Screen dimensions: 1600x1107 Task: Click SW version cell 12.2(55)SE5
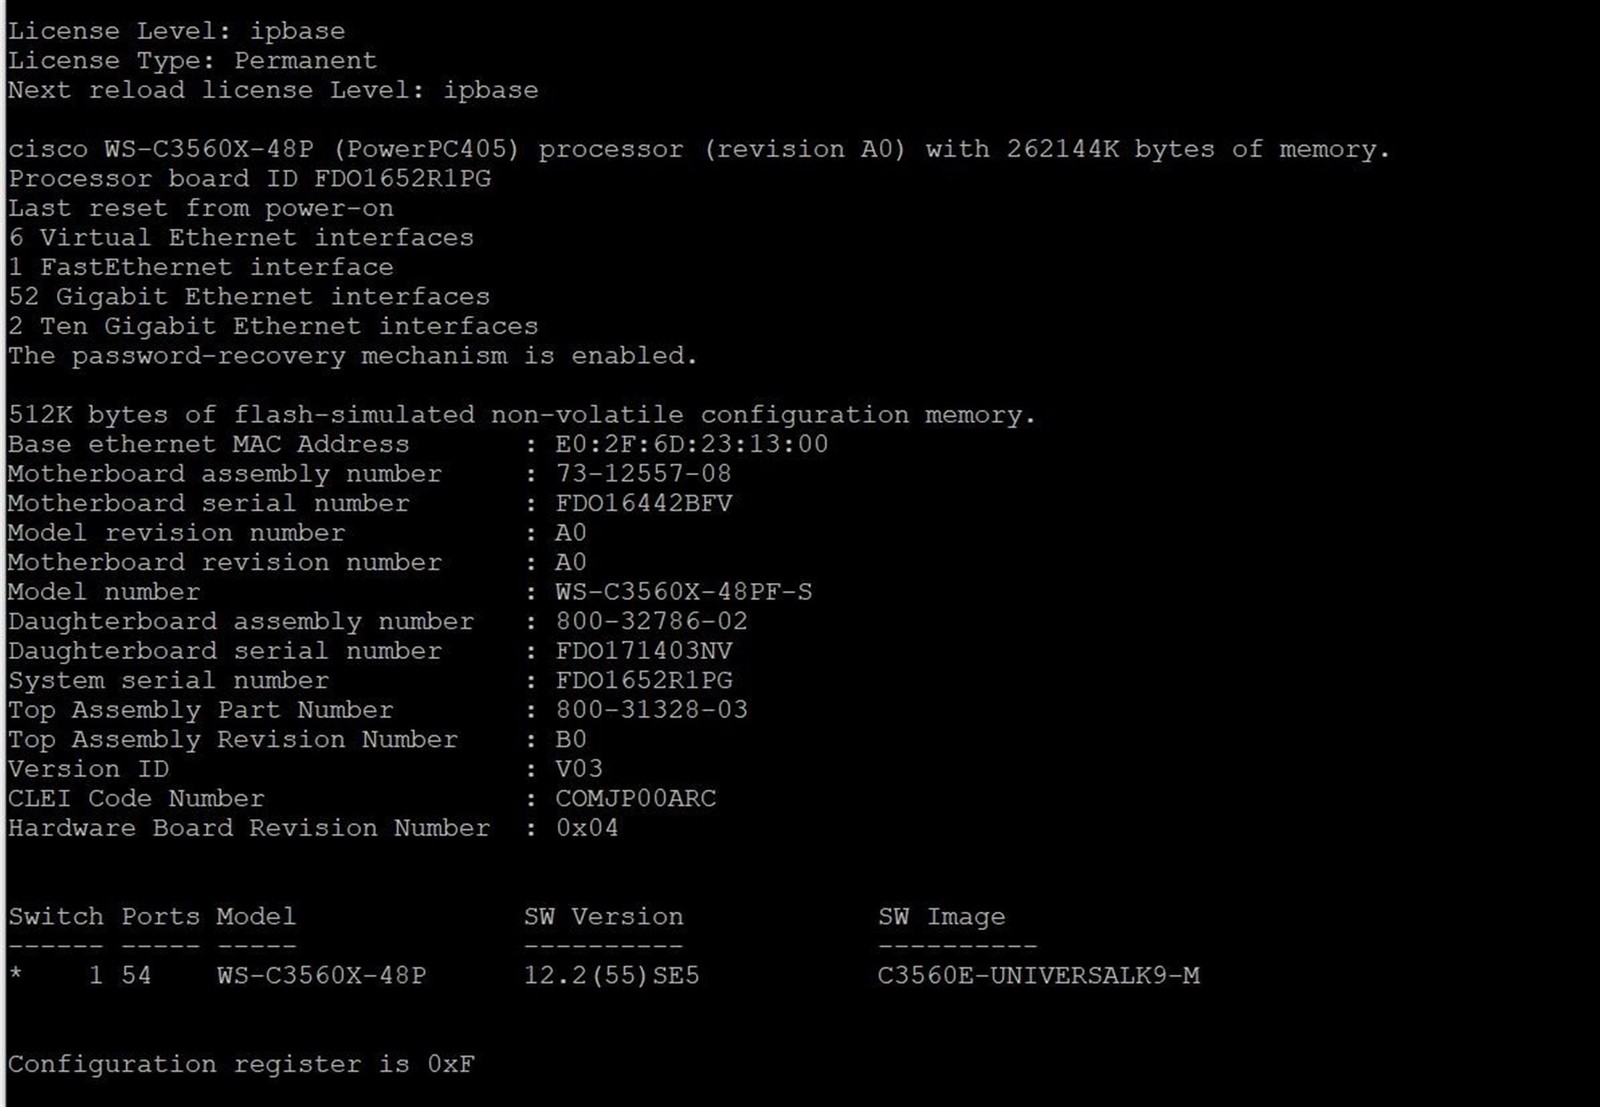click(612, 976)
